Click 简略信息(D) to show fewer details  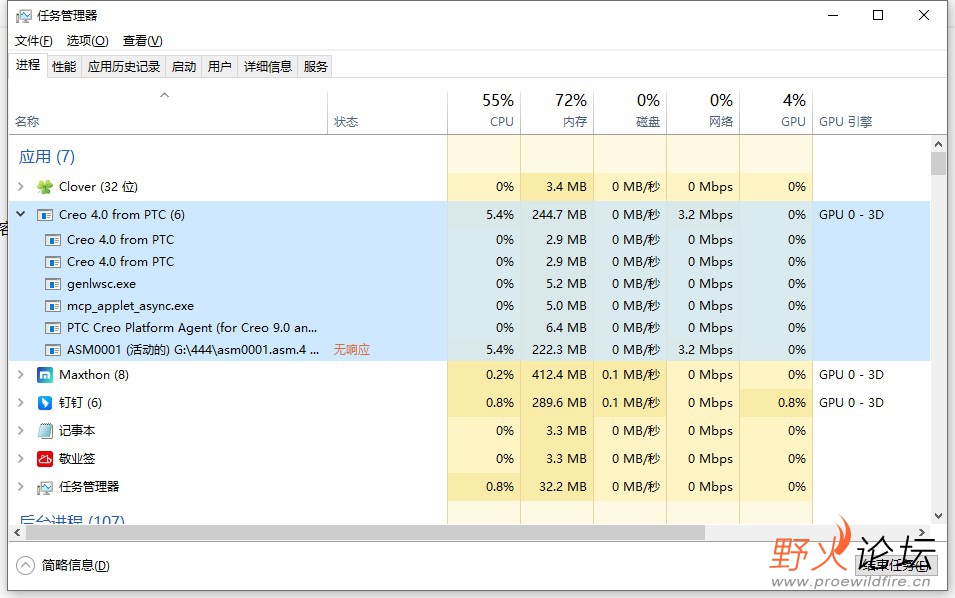[x=76, y=566]
